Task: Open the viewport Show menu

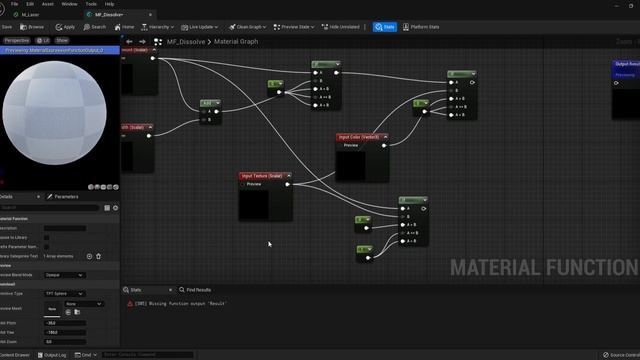Action: pos(62,40)
